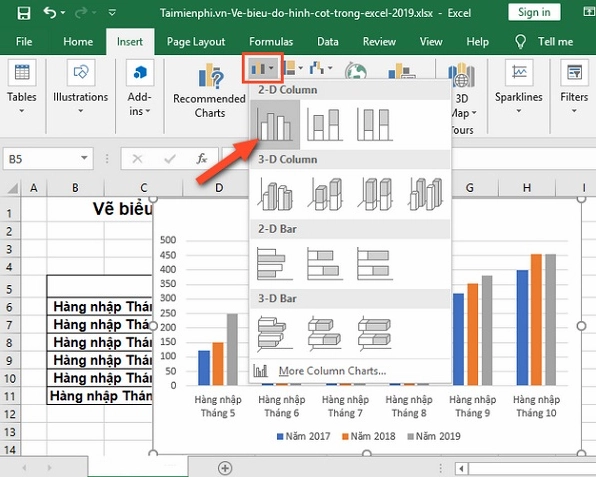Open the Help tab

(477, 41)
